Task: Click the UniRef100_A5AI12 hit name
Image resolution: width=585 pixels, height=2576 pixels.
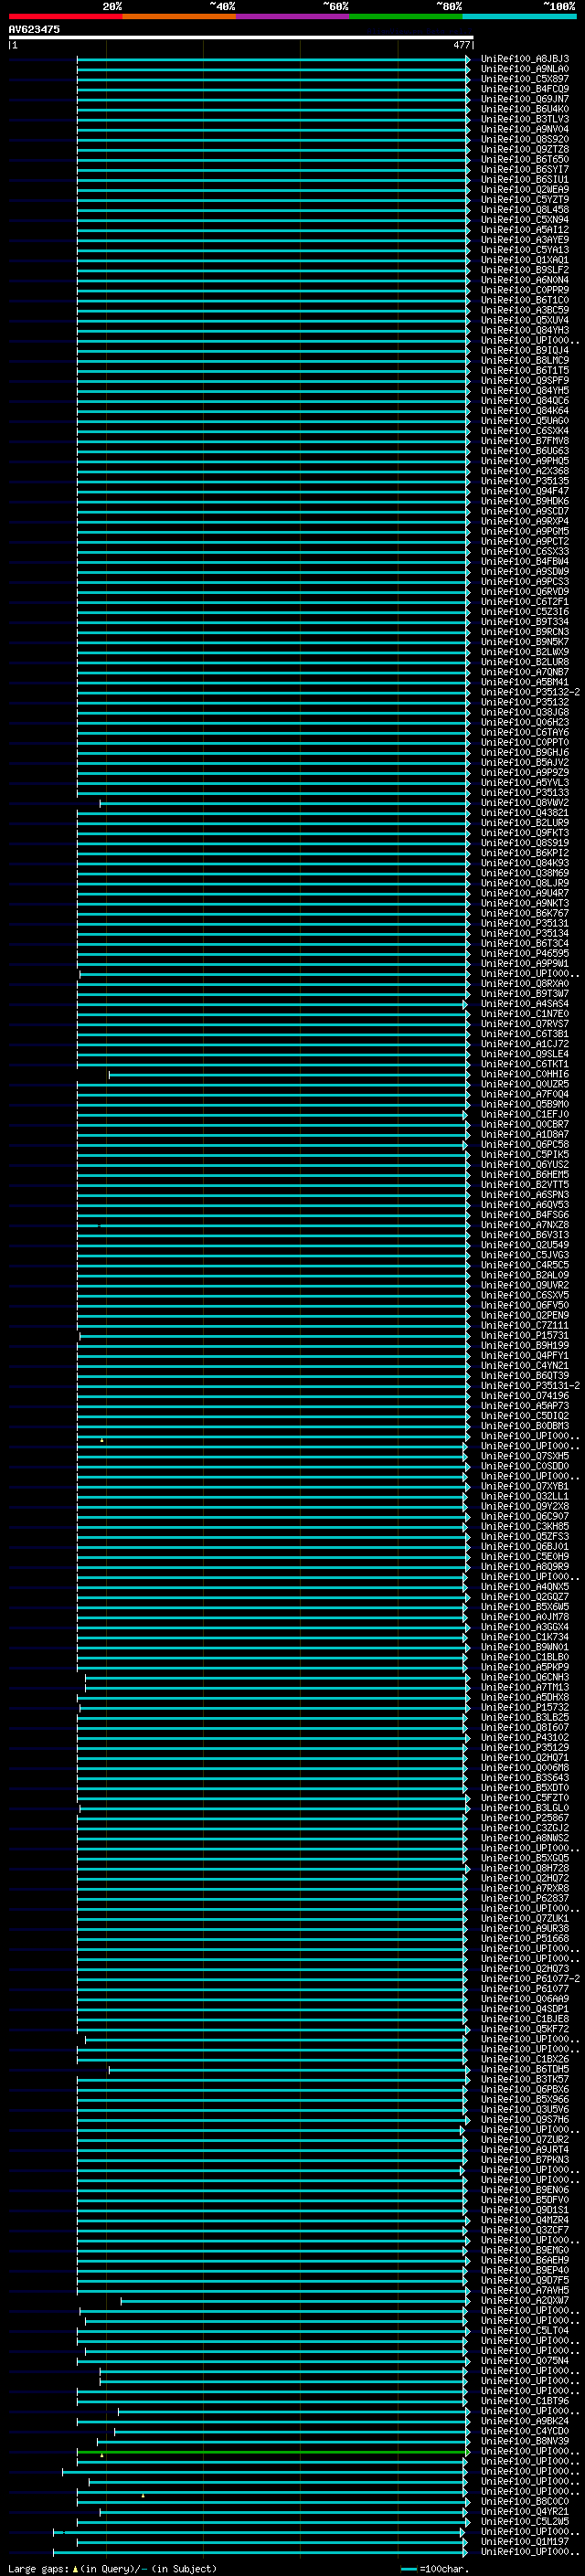Action: [525, 230]
